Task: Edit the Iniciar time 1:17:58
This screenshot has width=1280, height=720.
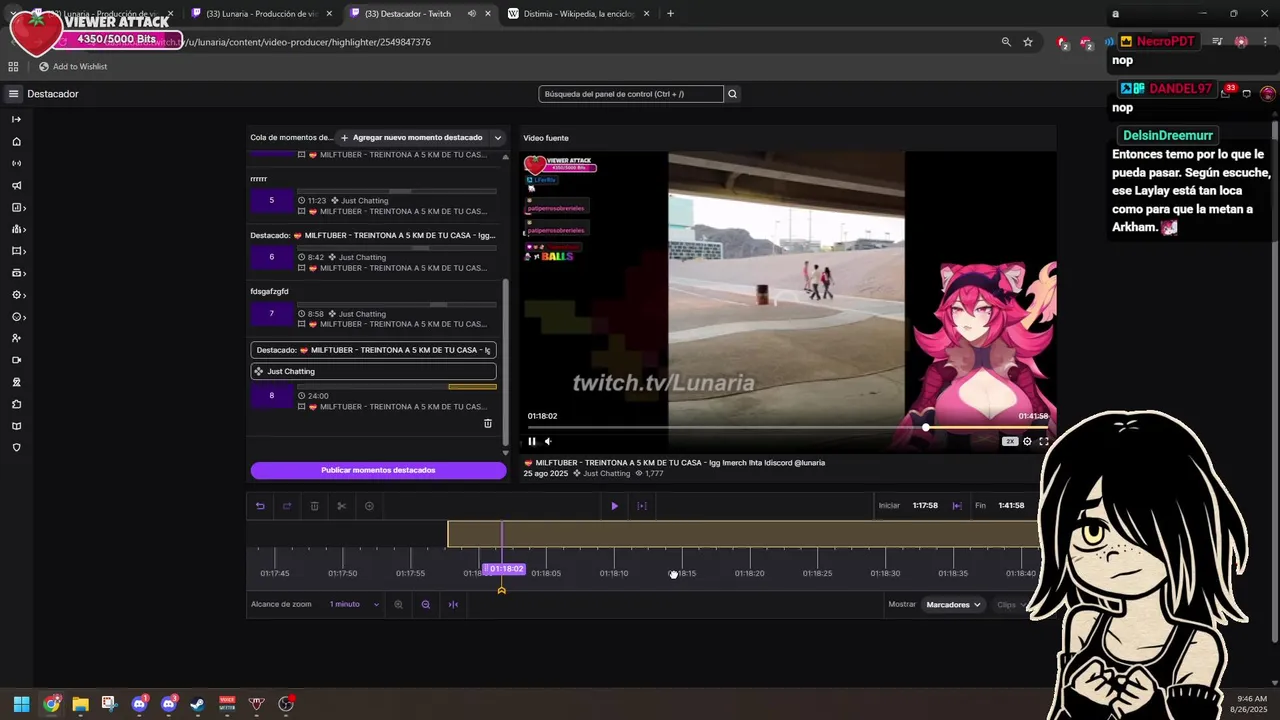Action: click(x=925, y=506)
